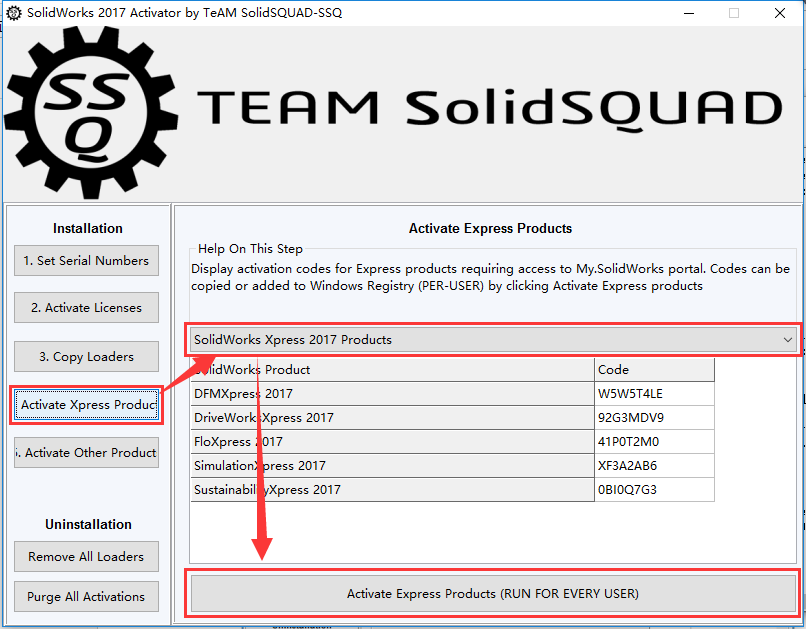Open Activate Other Products step
Image resolution: width=806 pixels, height=629 pixels.
pos(86,453)
